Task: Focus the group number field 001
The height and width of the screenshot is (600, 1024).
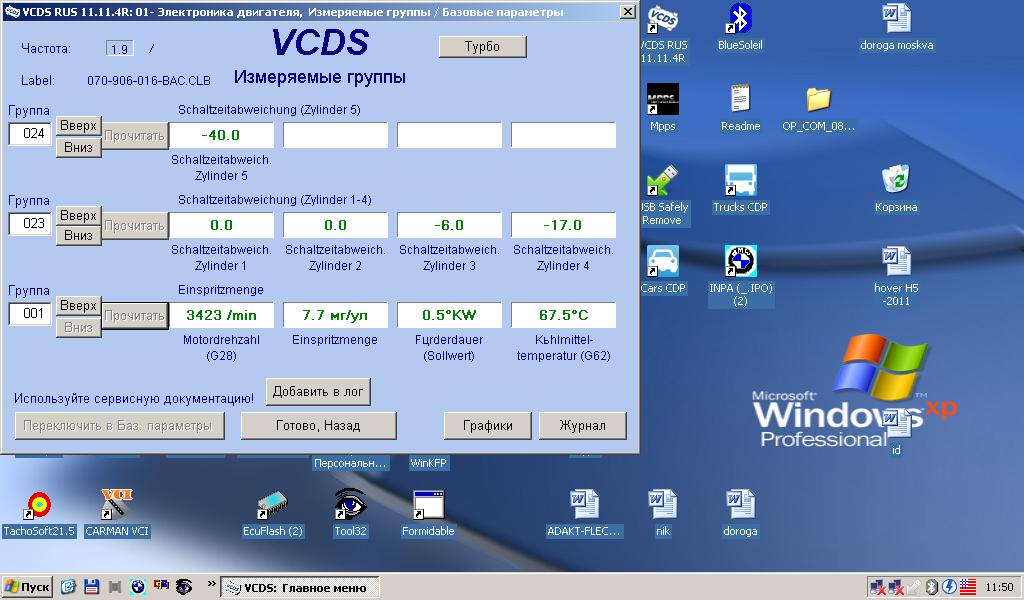Action: tap(30, 314)
